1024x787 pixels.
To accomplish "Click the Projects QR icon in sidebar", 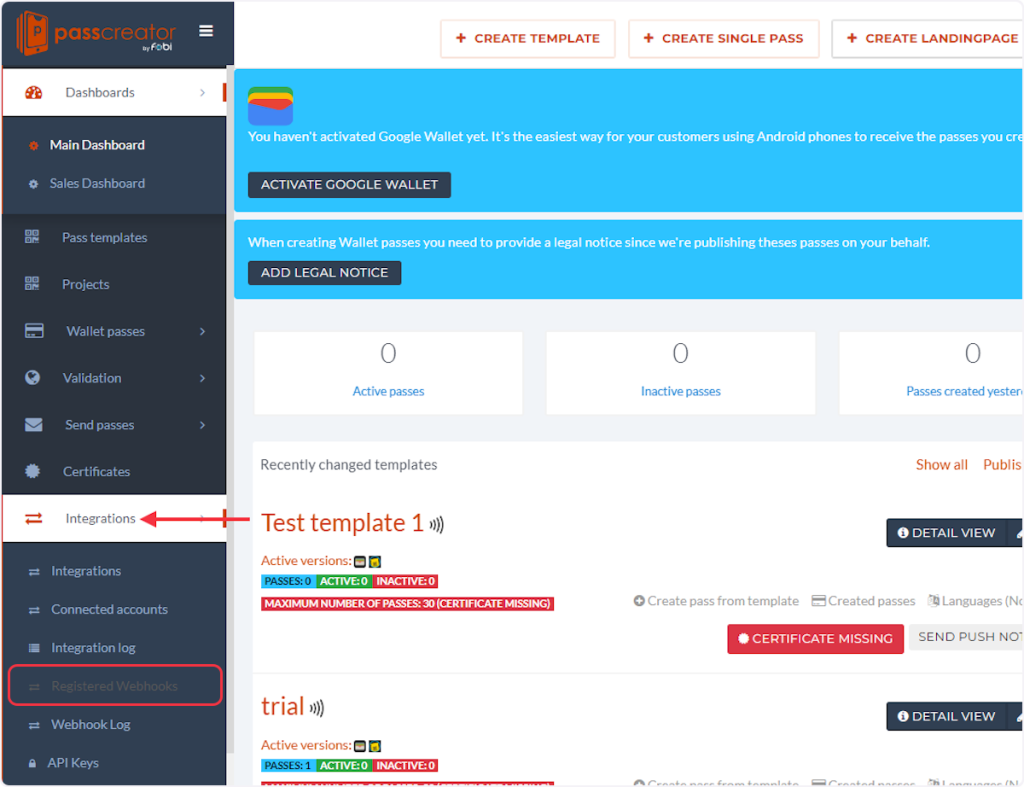I will pyautogui.click(x=33, y=284).
